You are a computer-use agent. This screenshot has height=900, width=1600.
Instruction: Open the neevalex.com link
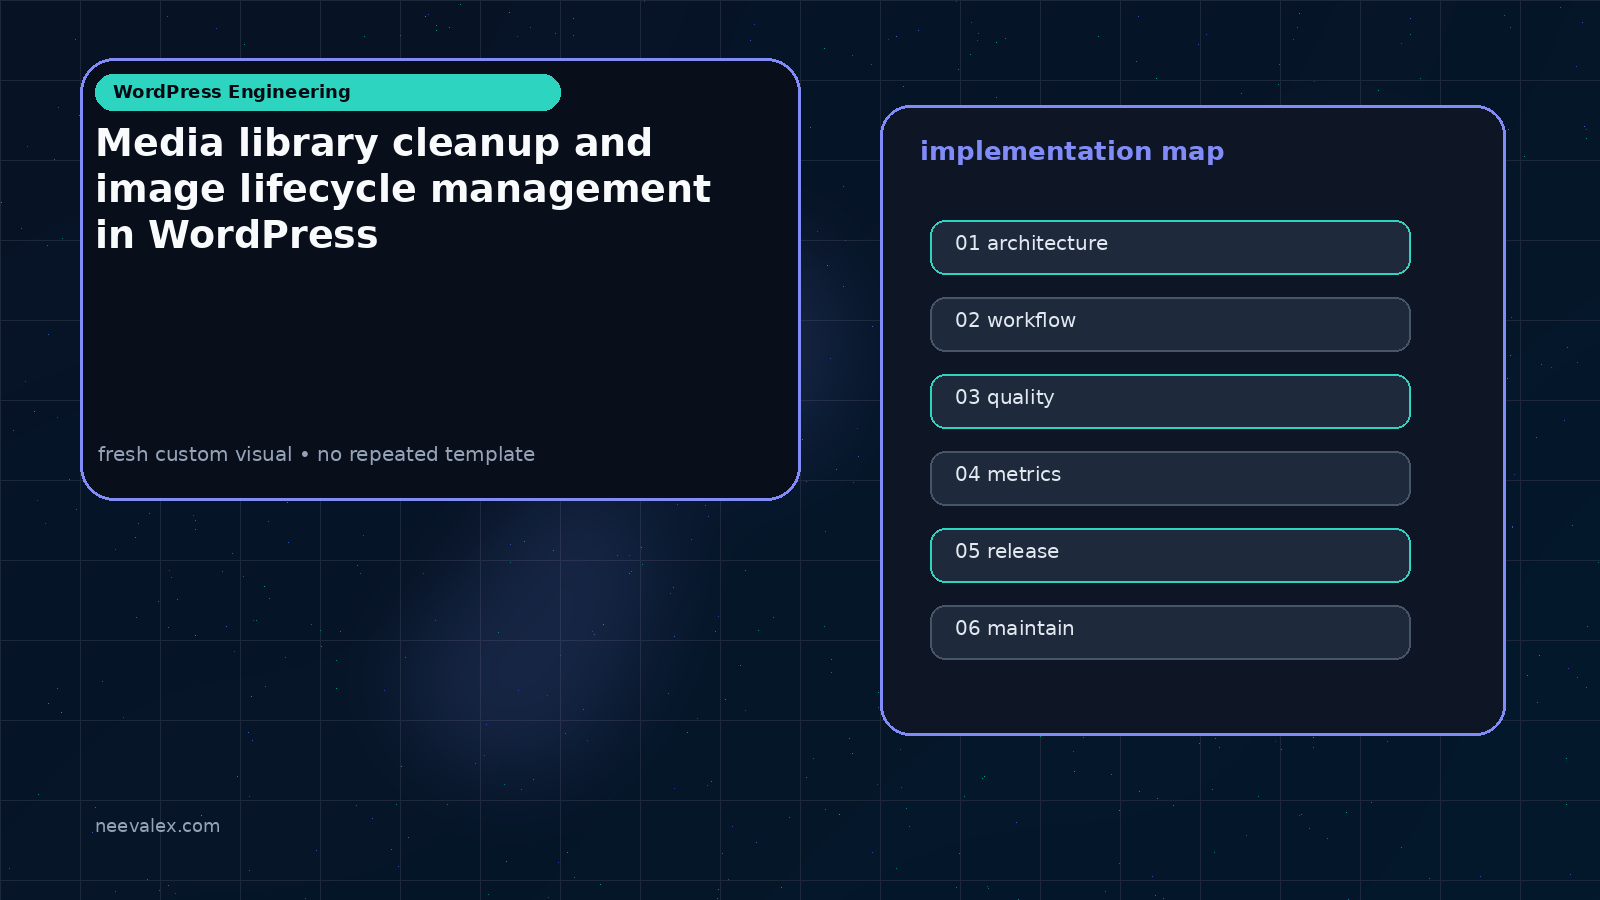[x=157, y=826]
